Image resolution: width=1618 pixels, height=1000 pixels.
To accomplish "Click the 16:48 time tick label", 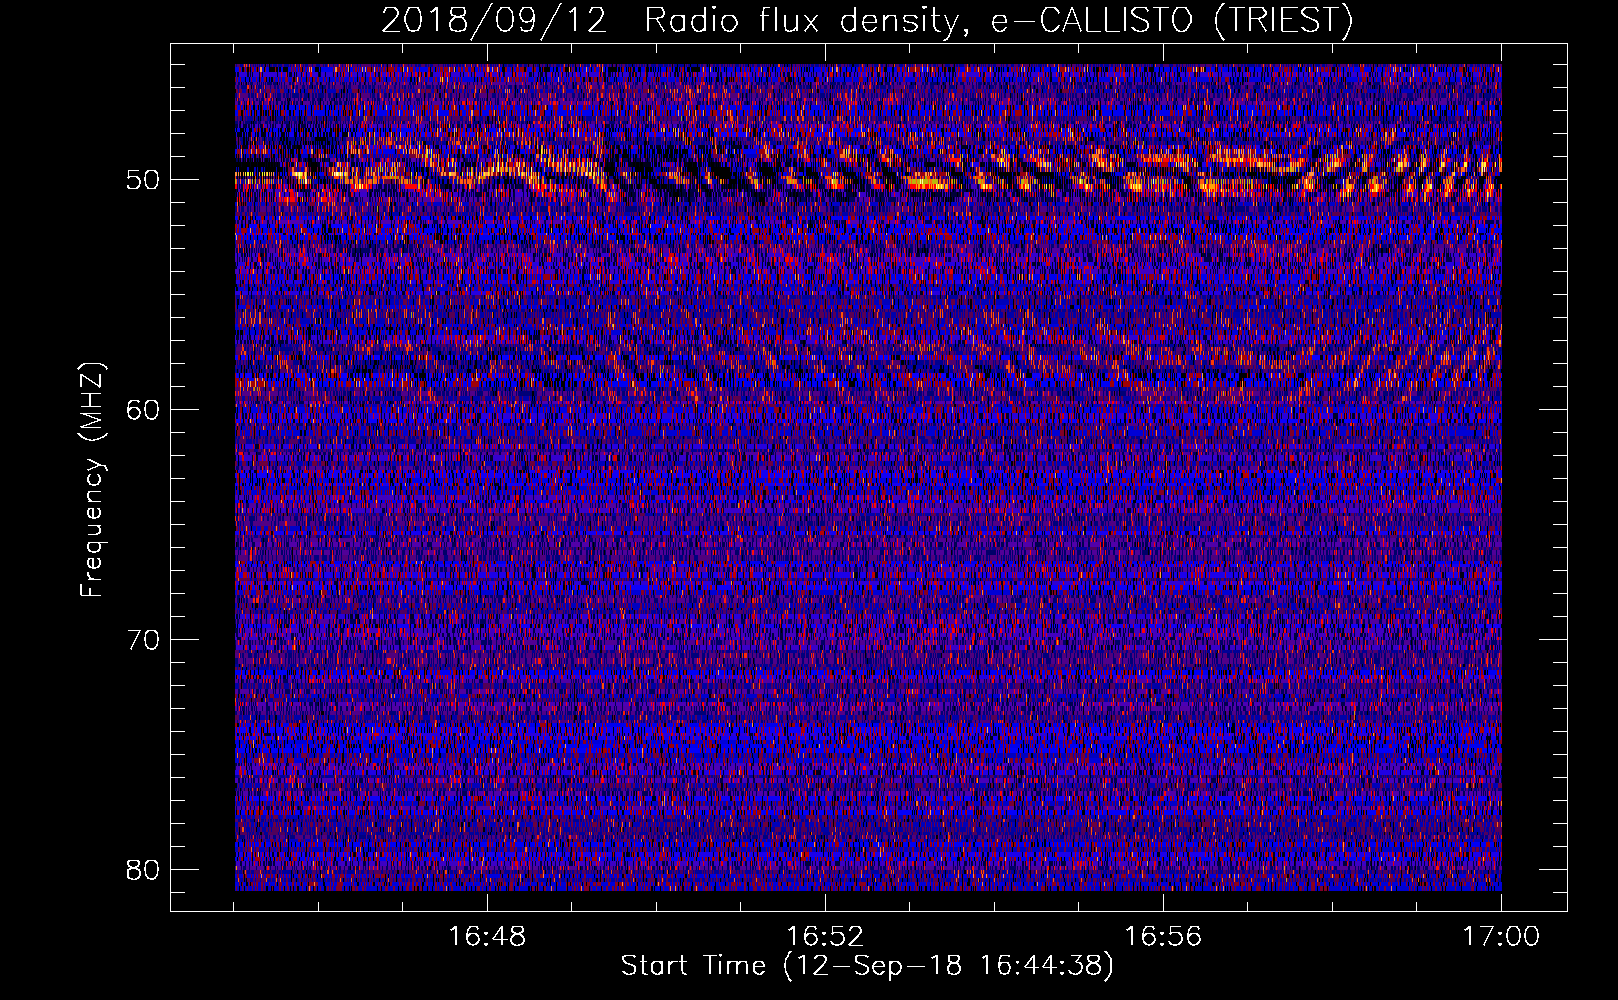I will [x=487, y=937].
